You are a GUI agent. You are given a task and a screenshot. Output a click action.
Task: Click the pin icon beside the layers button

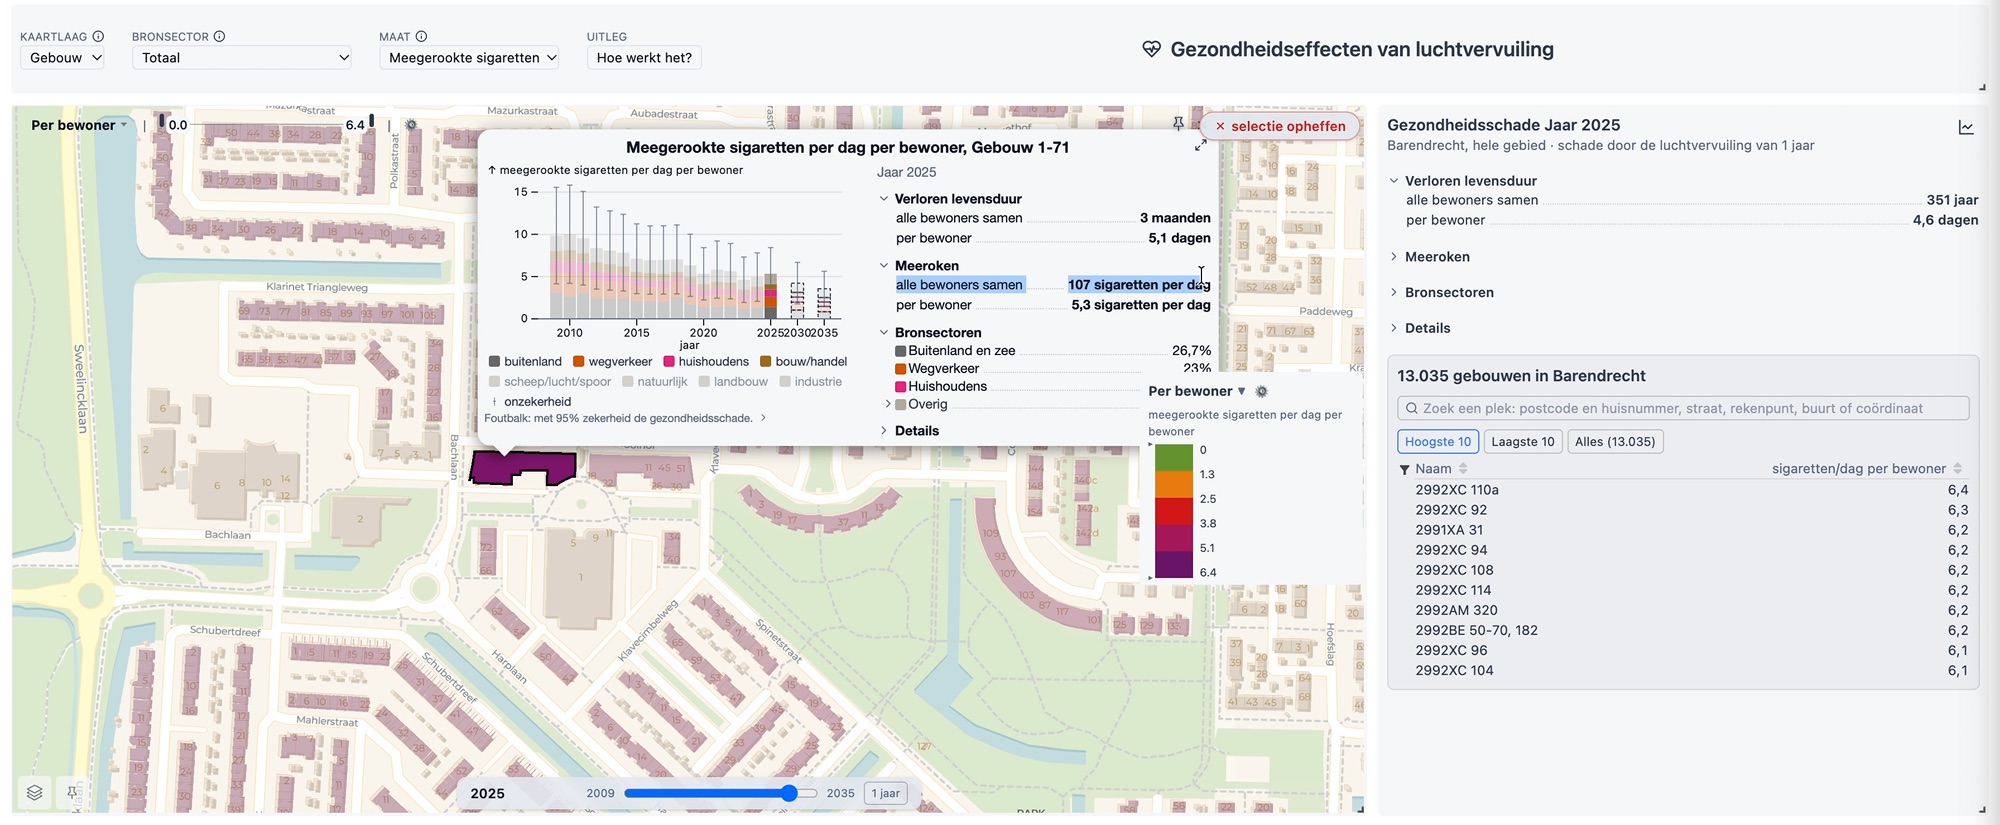click(72, 793)
